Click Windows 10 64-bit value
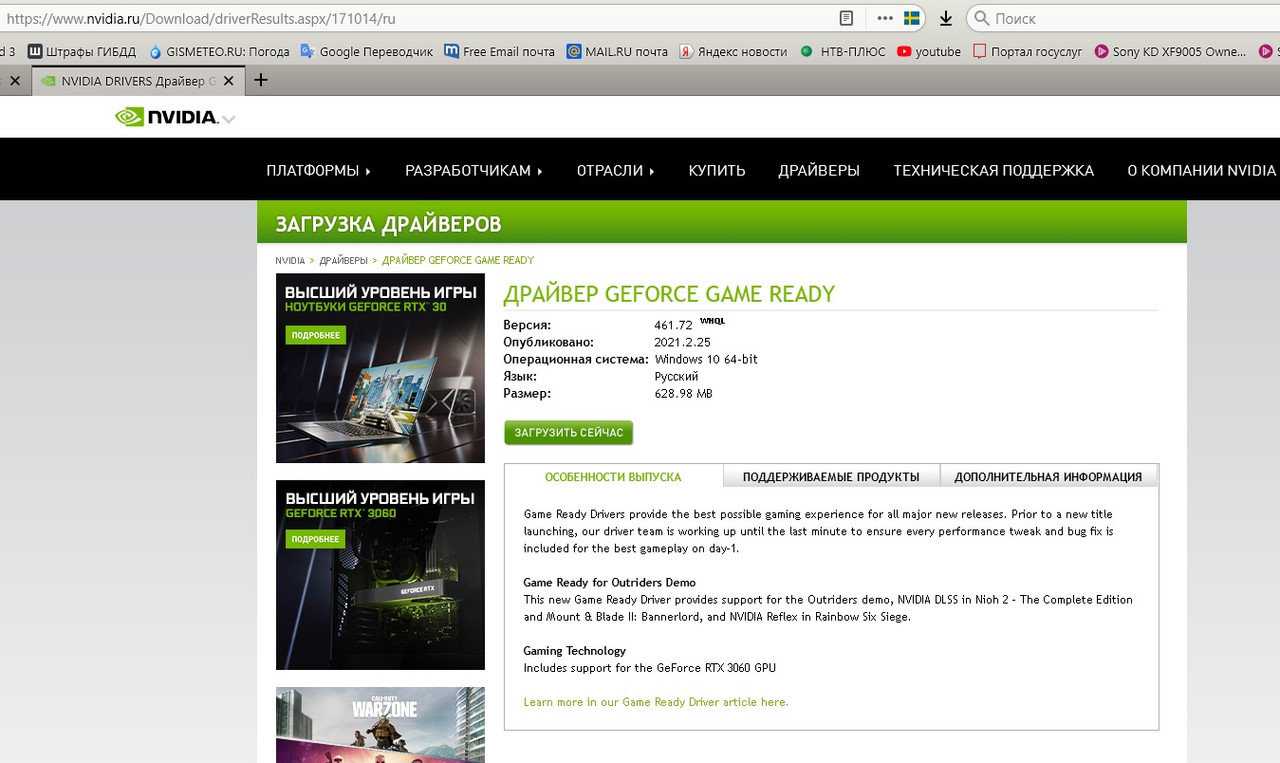This screenshot has height=763, width=1280. tap(706, 359)
